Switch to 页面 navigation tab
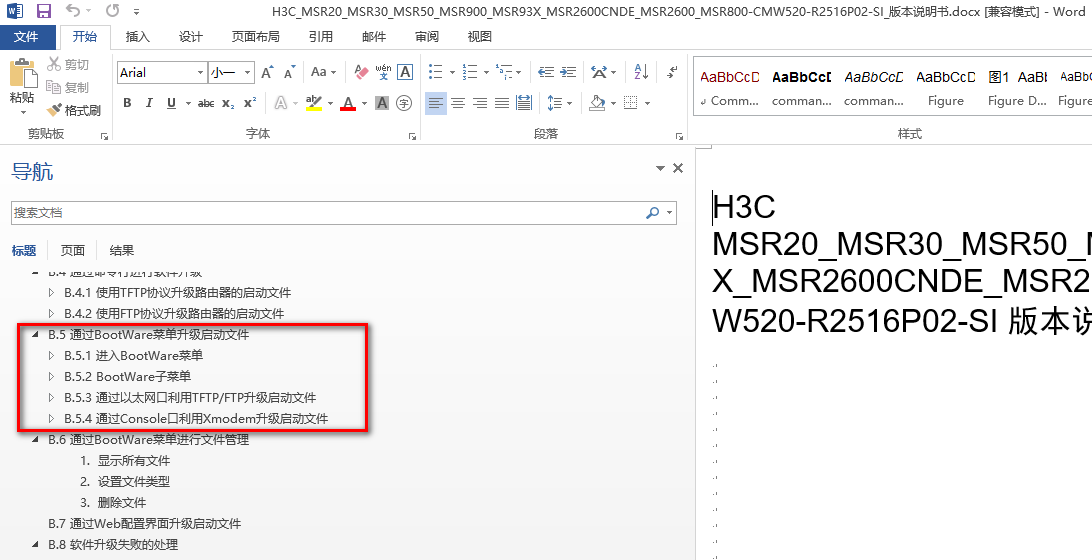The width and height of the screenshot is (1092, 560). 72,250
